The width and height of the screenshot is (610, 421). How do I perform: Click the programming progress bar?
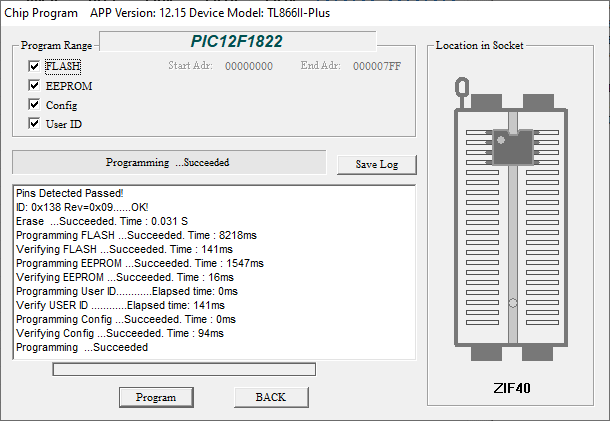[x=184, y=369]
